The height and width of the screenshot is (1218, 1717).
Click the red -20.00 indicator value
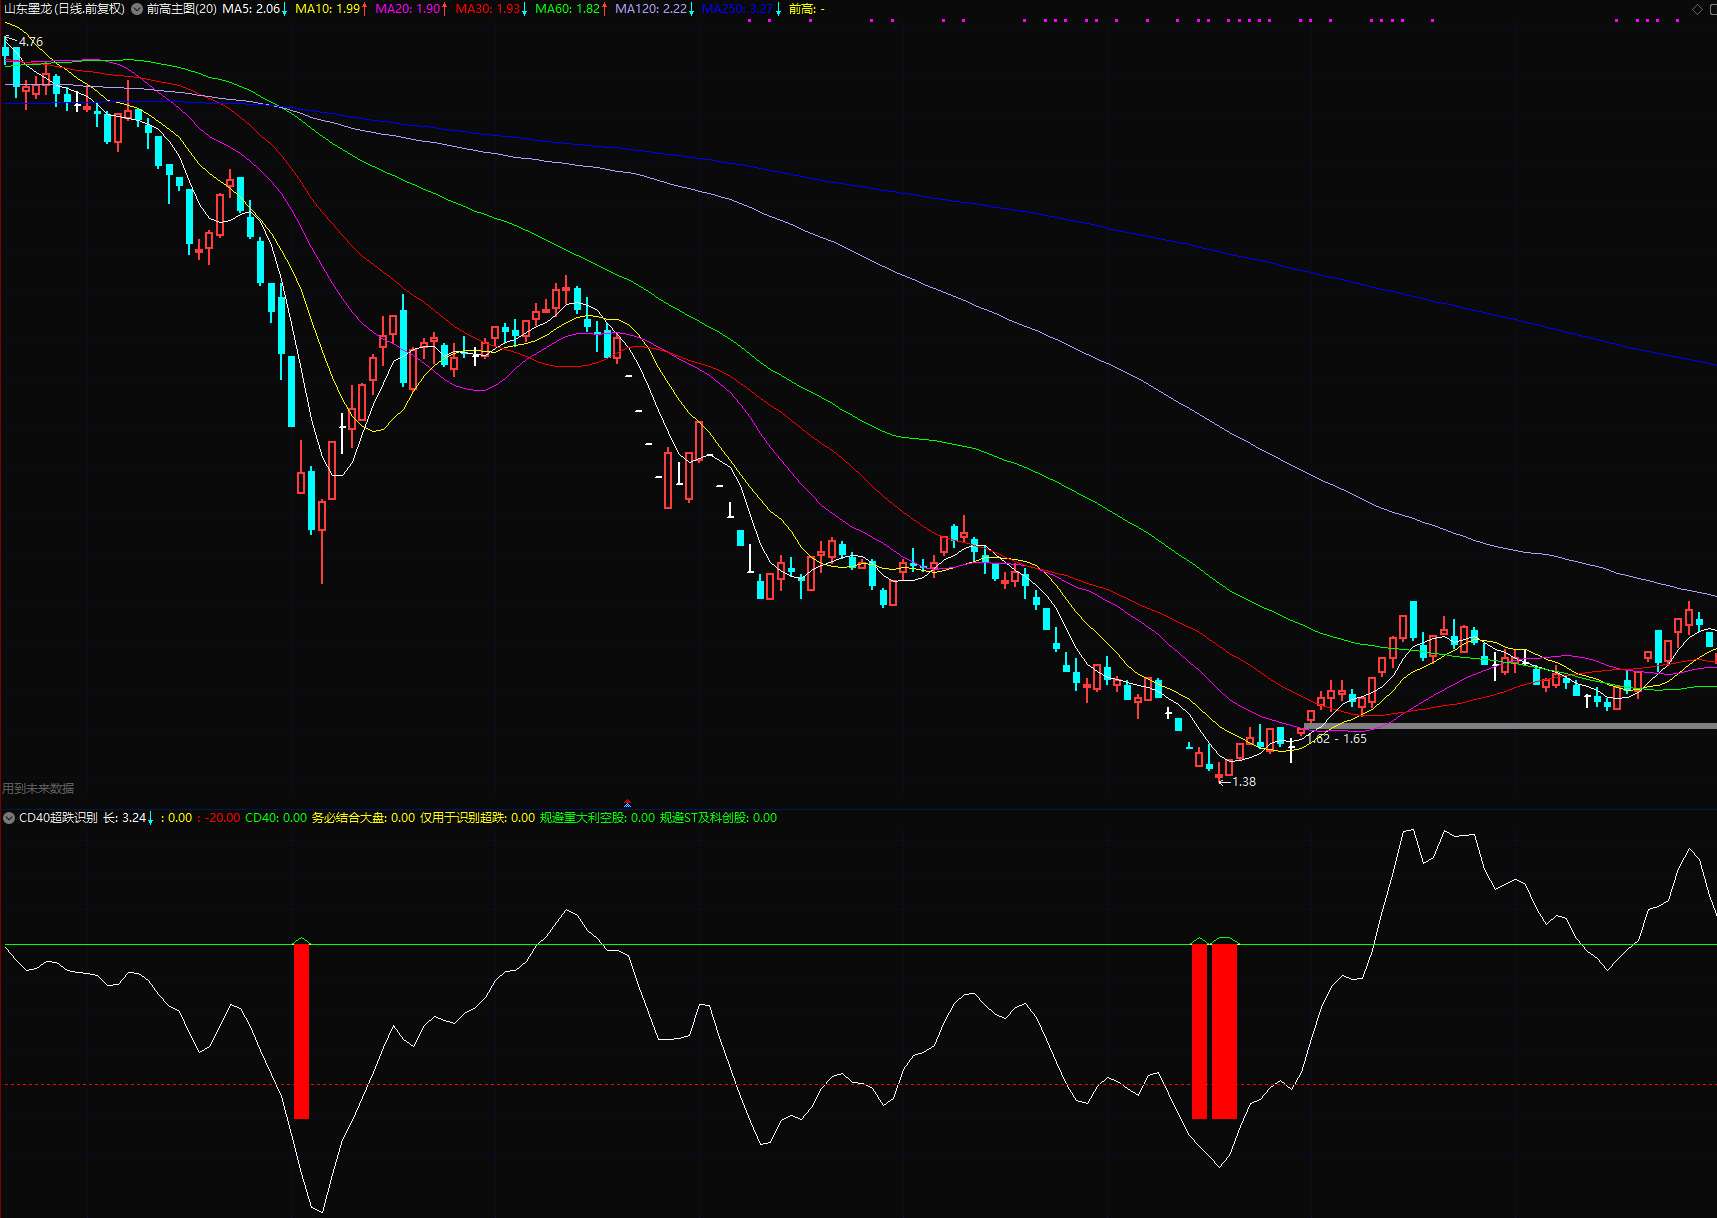coord(223,818)
